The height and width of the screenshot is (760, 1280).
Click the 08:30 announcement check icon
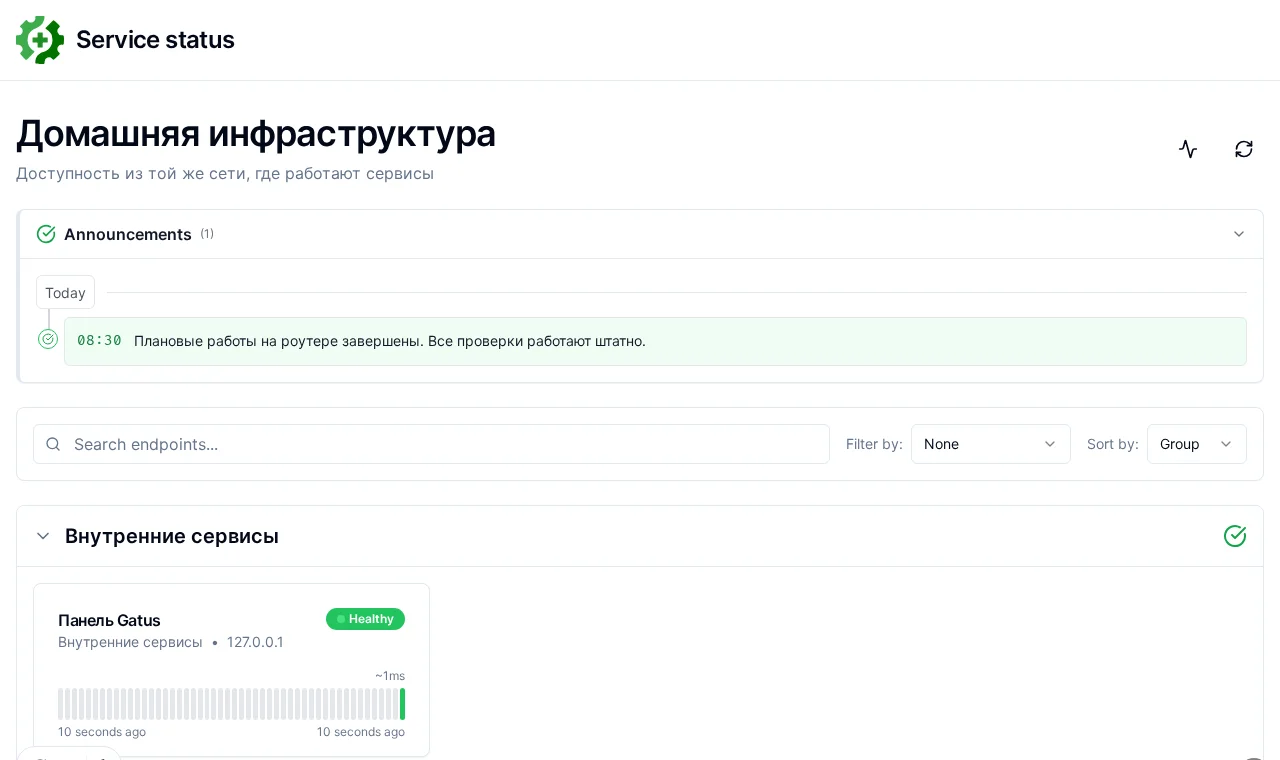click(48, 339)
